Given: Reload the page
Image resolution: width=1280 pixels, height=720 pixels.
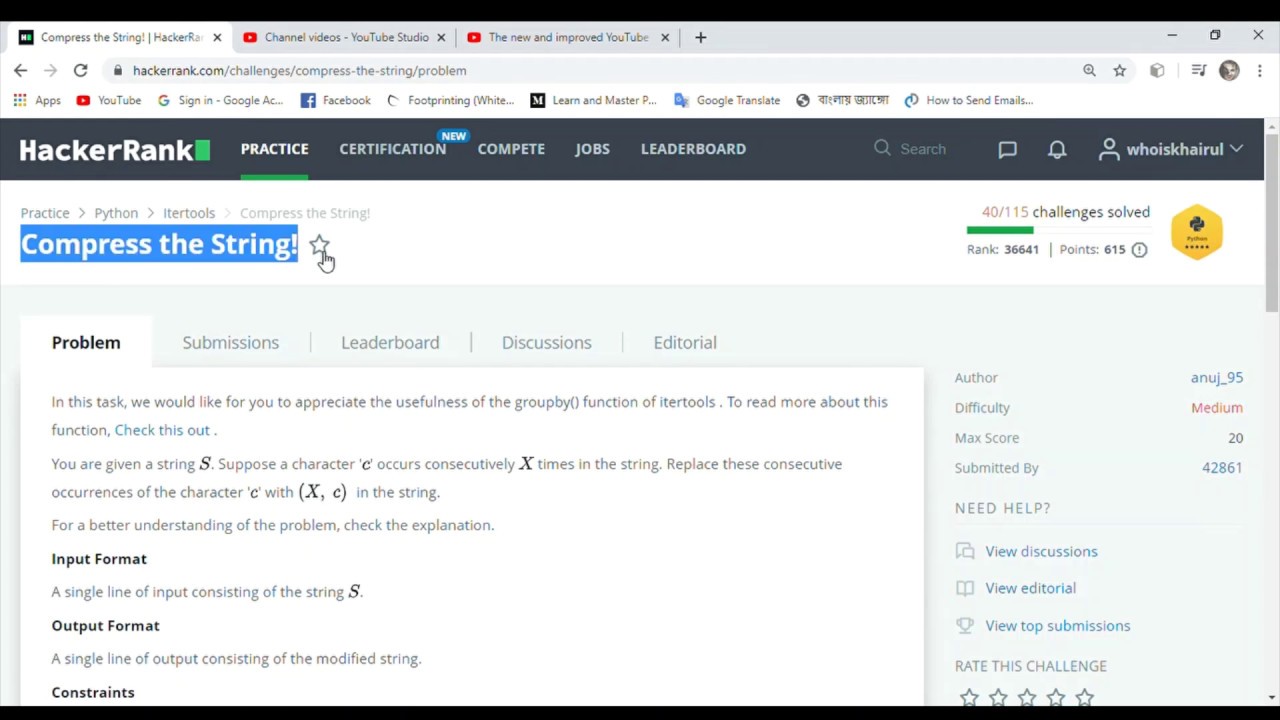Looking at the screenshot, I should point(81,70).
